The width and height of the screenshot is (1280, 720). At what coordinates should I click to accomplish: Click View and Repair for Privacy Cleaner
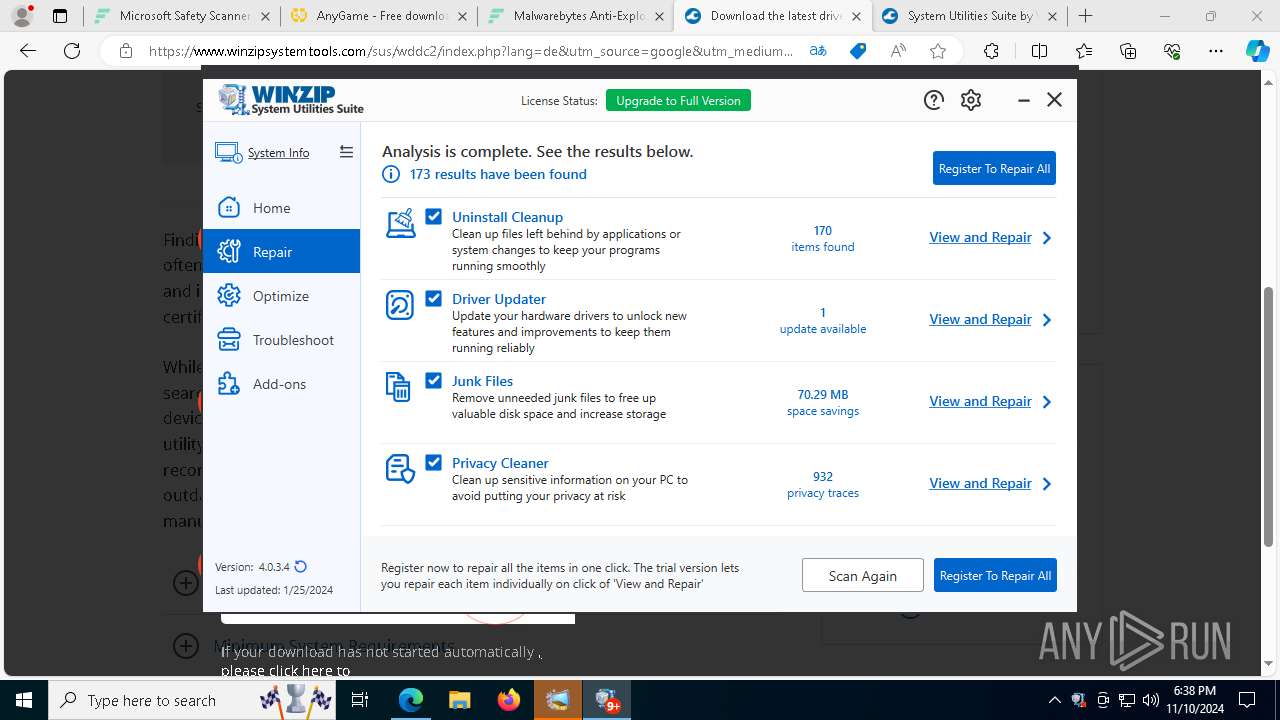click(980, 483)
